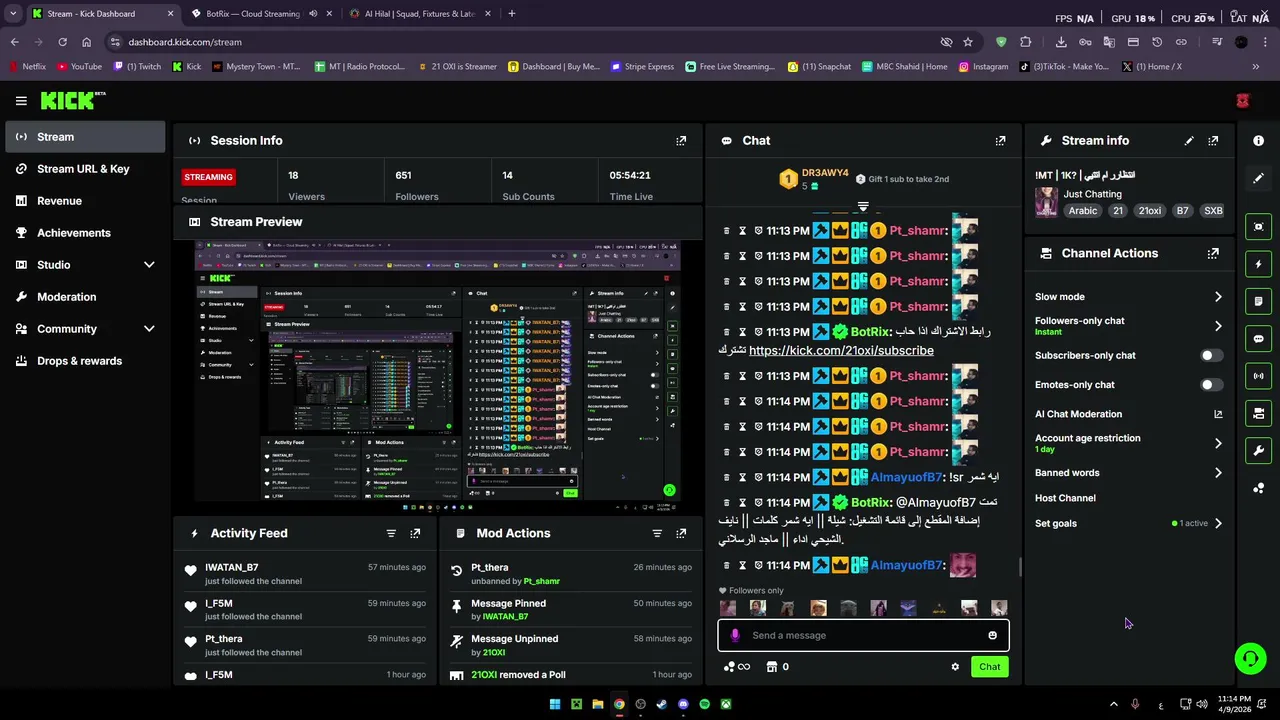Viewport: 1280px width, 720px height.
Task: Filter the Mod Actions list
Action: [x=657, y=534]
